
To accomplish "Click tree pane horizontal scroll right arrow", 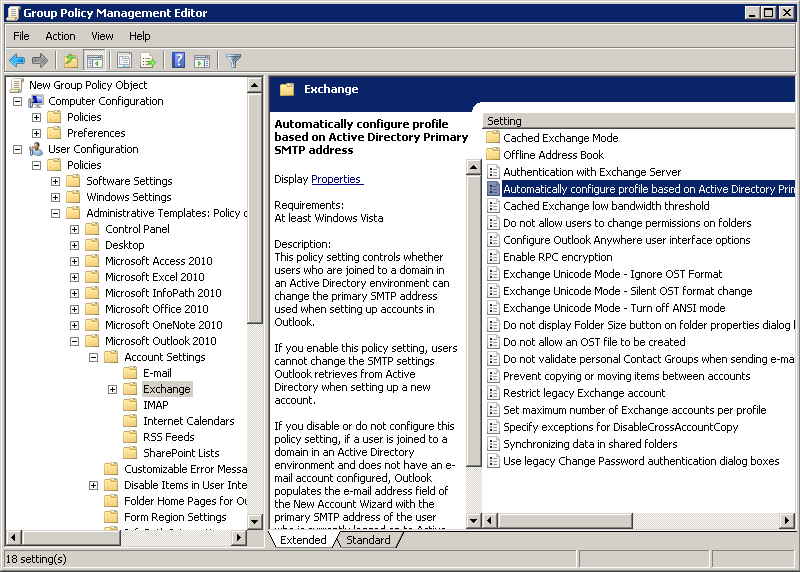I will pos(238,537).
